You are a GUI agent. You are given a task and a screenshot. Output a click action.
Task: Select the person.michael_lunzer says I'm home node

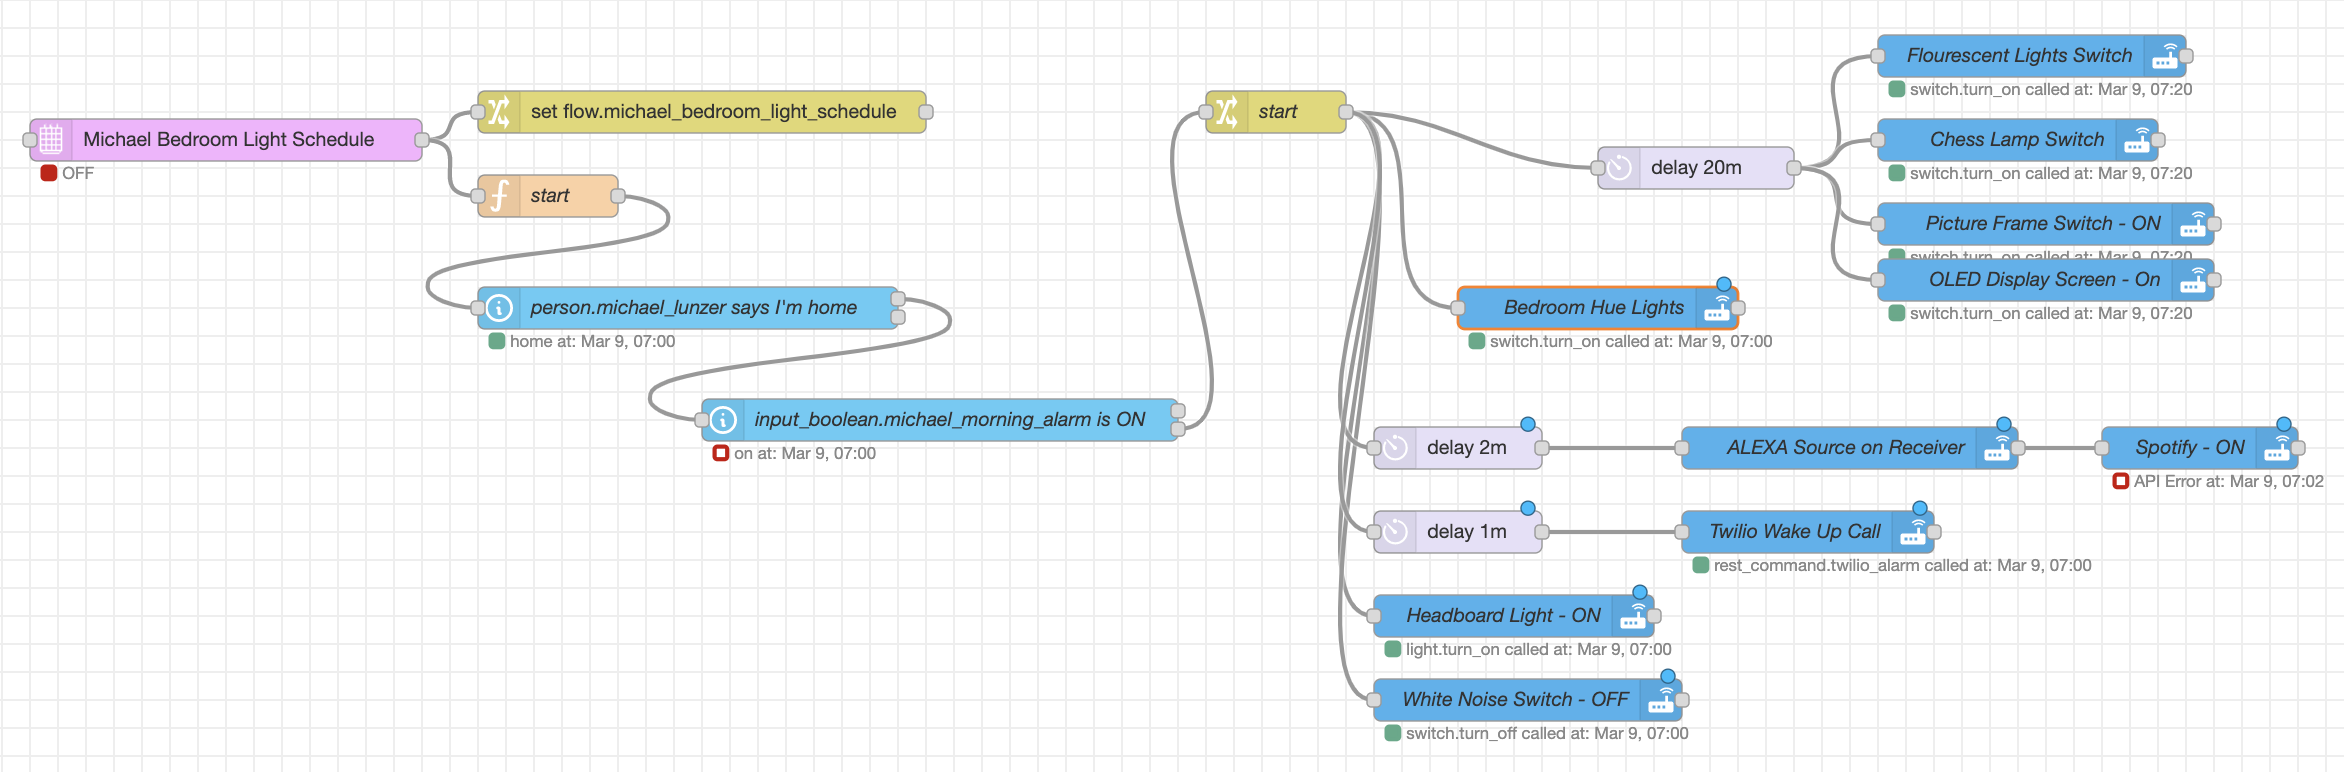[689, 308]
